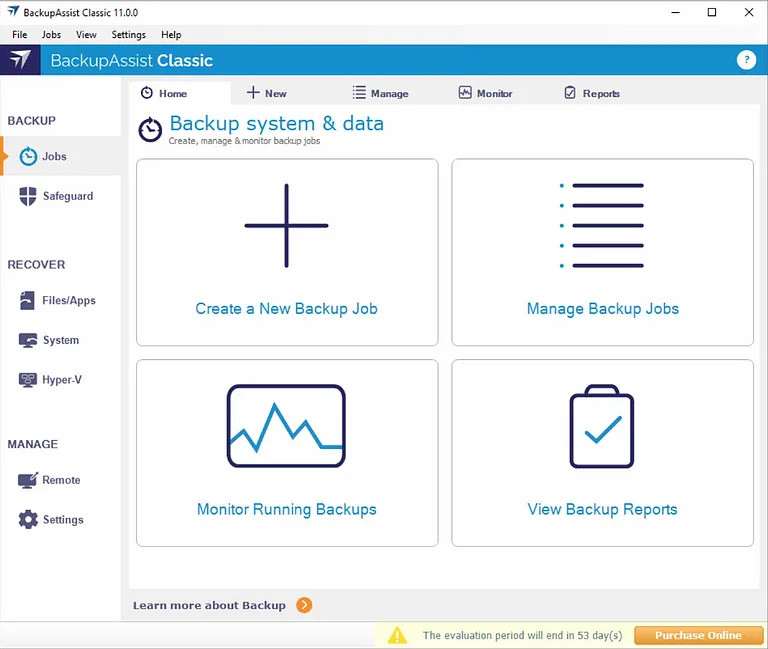Viewport: 768px width, 649px height.
Task: Click the orange arrow next to Learn more
Action: (x=304, y=605)
